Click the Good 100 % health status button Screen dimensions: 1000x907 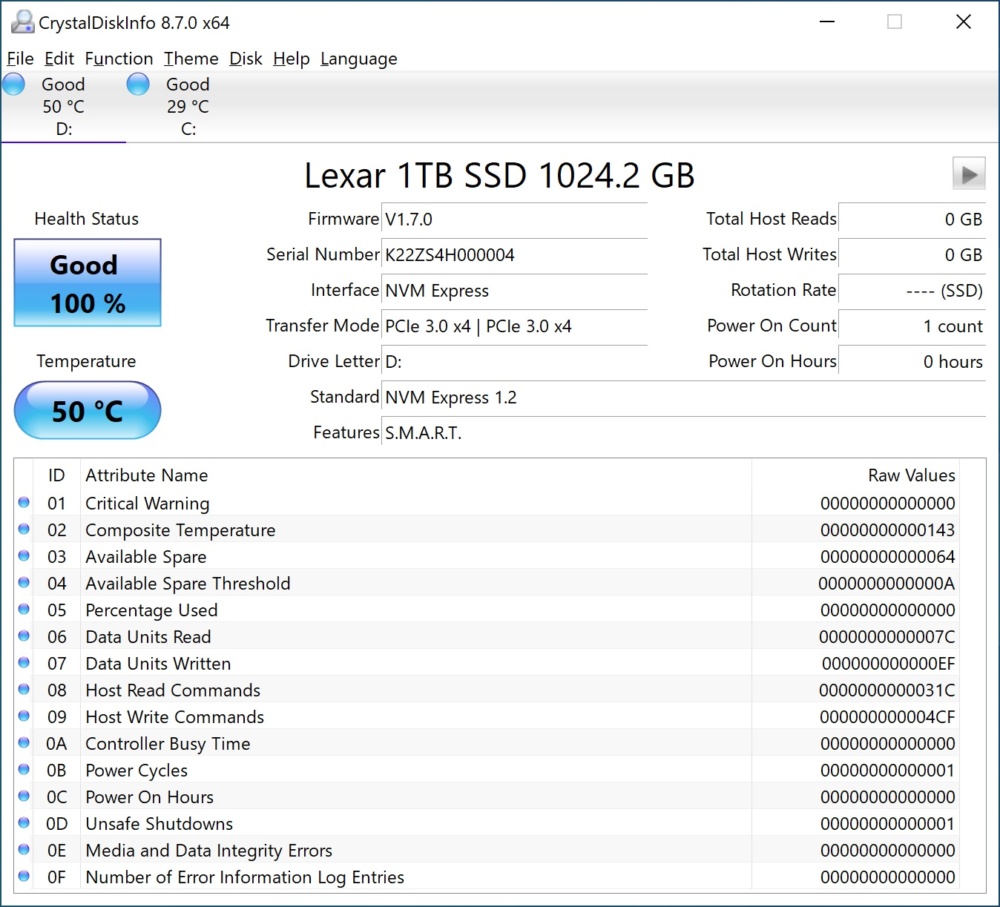(87, 283)
